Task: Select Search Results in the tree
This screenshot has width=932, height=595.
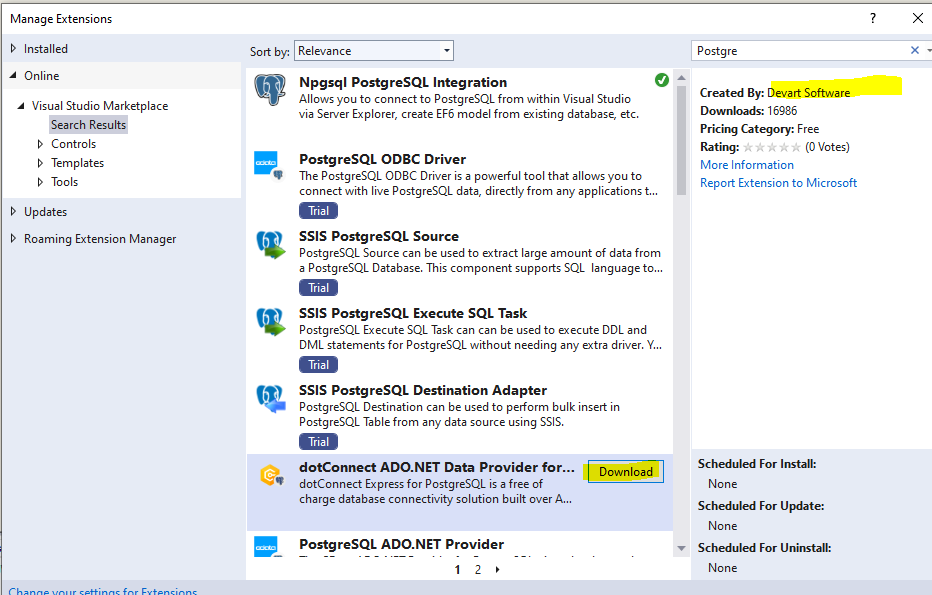Action: [x=89, y=125]
